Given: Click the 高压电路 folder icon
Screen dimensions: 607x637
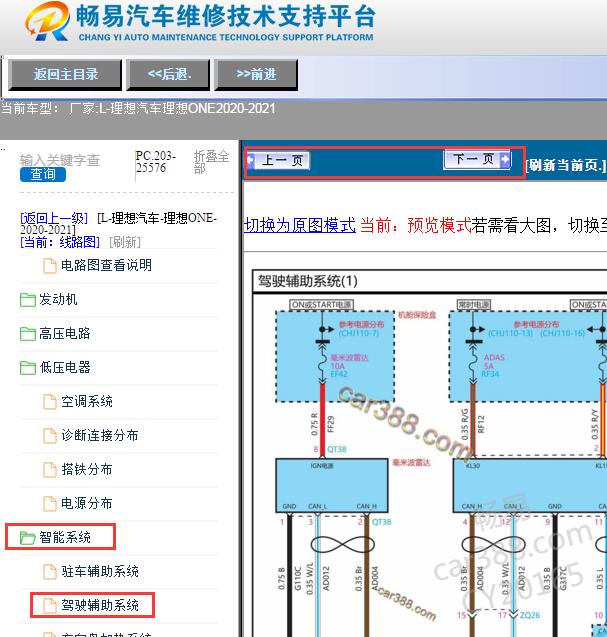Looking at the screenshot, I should click(28, 334).
